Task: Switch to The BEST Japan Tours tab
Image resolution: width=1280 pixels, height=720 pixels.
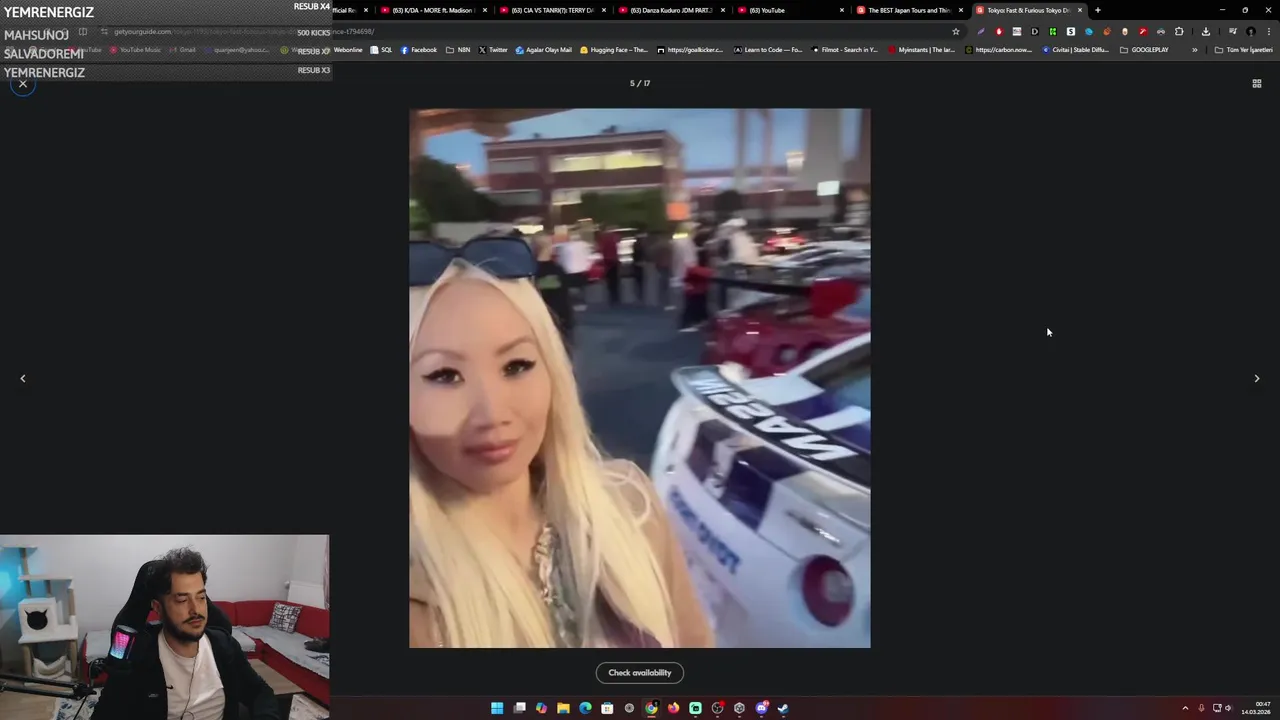Action: pos(908,10)
